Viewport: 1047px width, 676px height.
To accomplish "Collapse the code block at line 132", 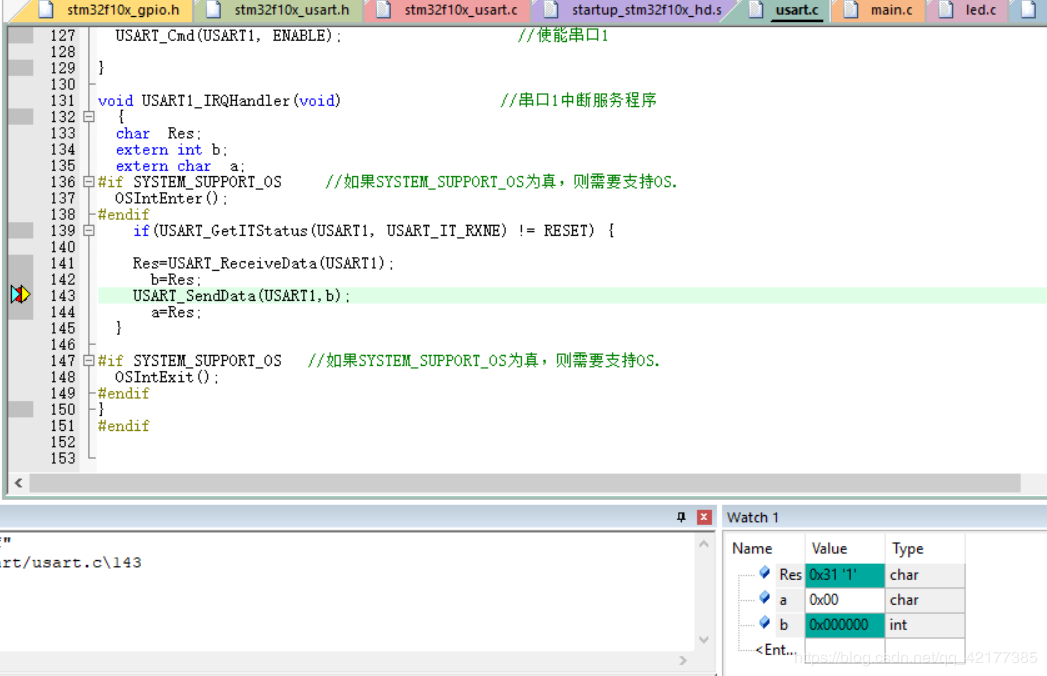I will pyautogui.click(x=89, y=117).
